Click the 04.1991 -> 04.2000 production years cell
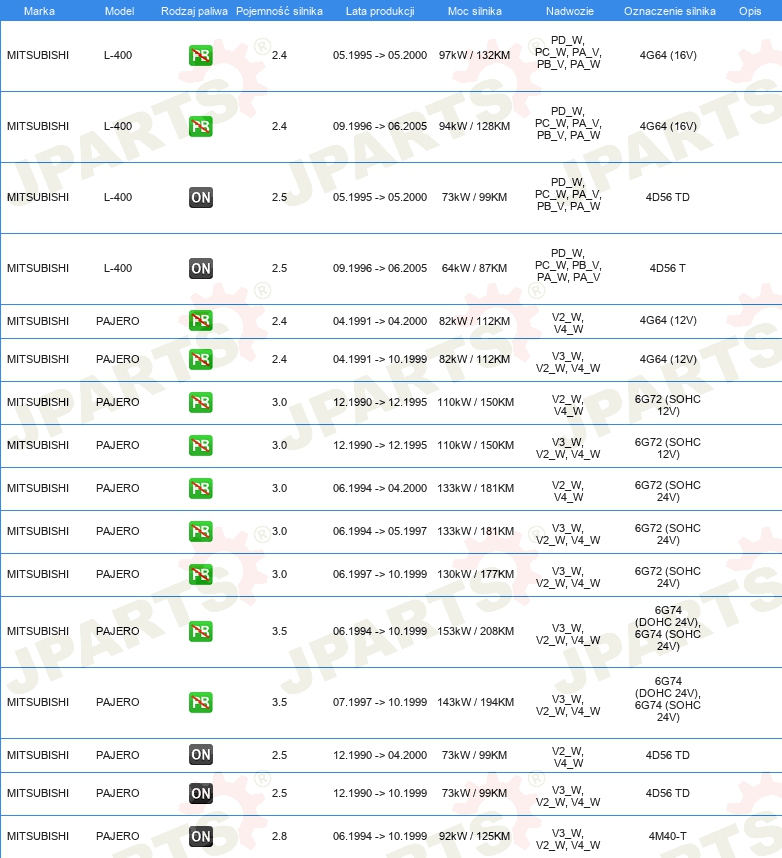The image size is (782, 858). (380, 321)
